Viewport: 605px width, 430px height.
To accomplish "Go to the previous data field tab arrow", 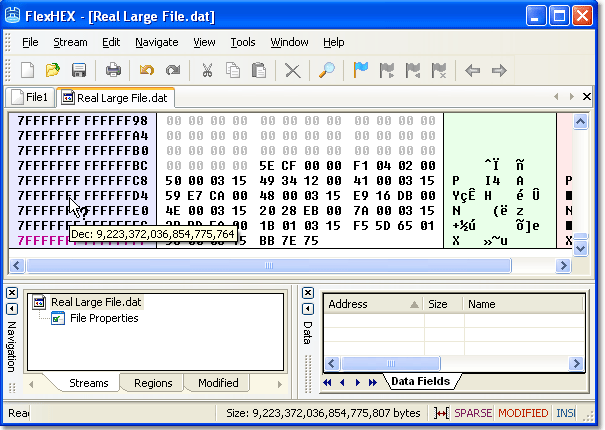I will (342, 383).
